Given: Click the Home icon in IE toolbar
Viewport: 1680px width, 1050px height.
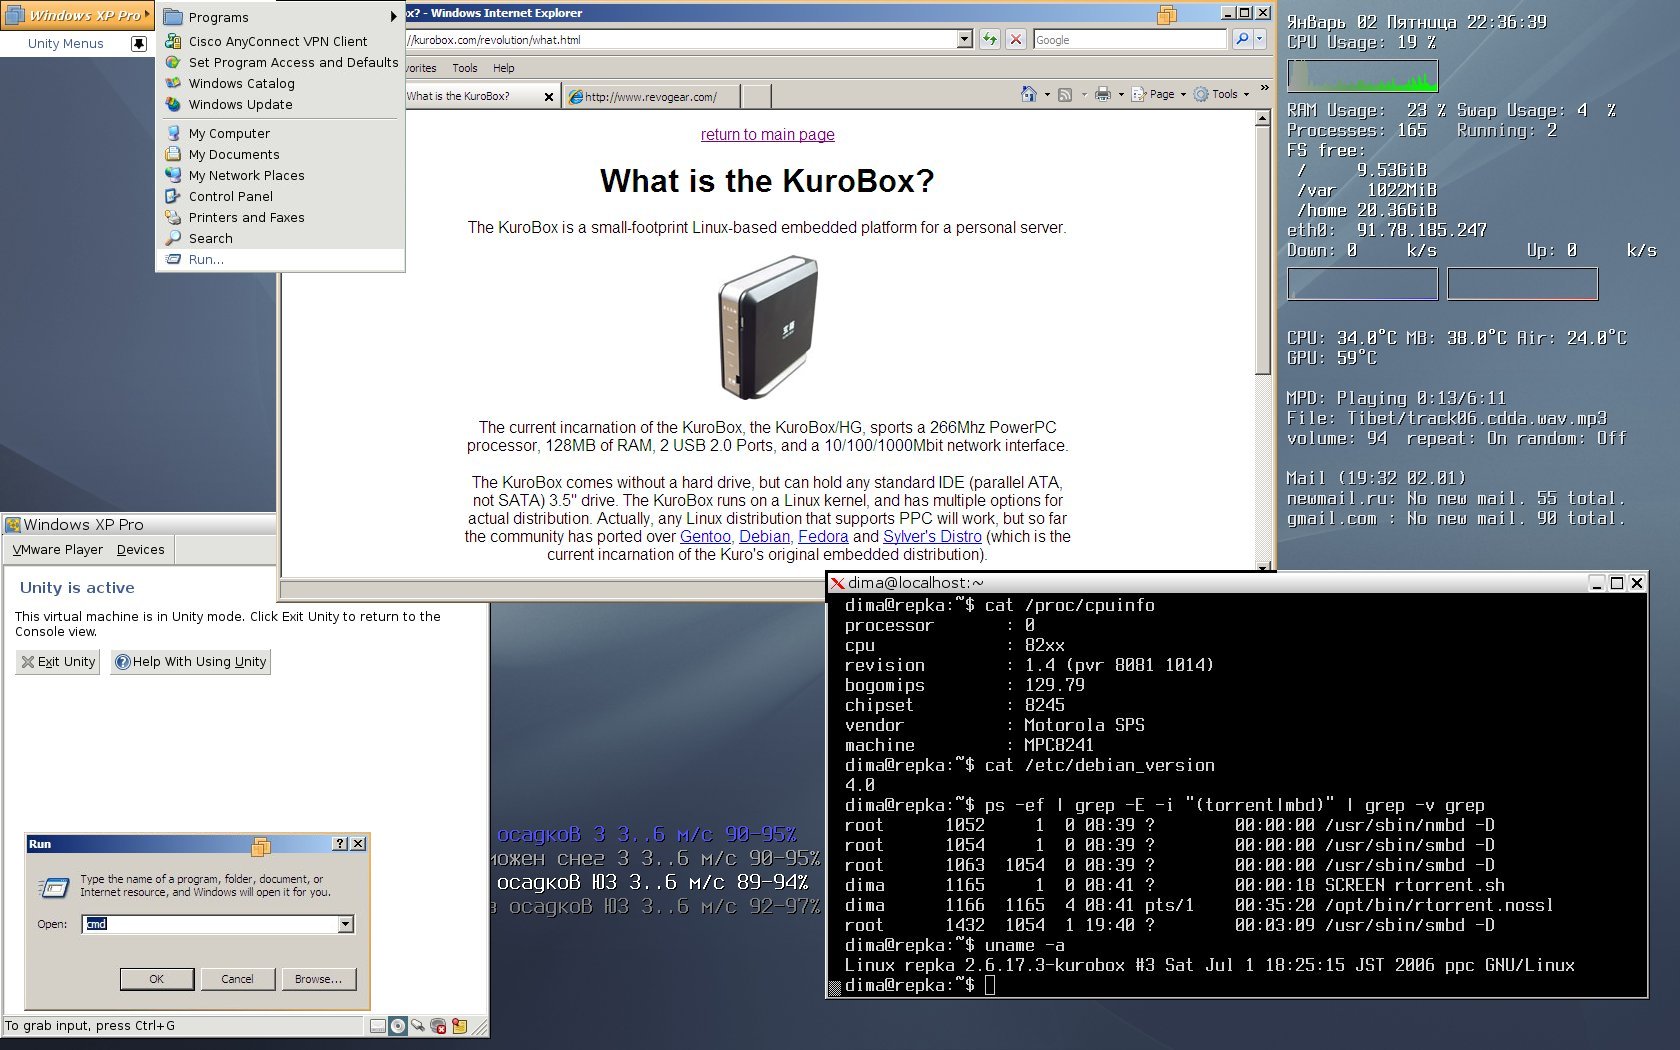Looking at the screenshot, I should (x=1029, y=94).
